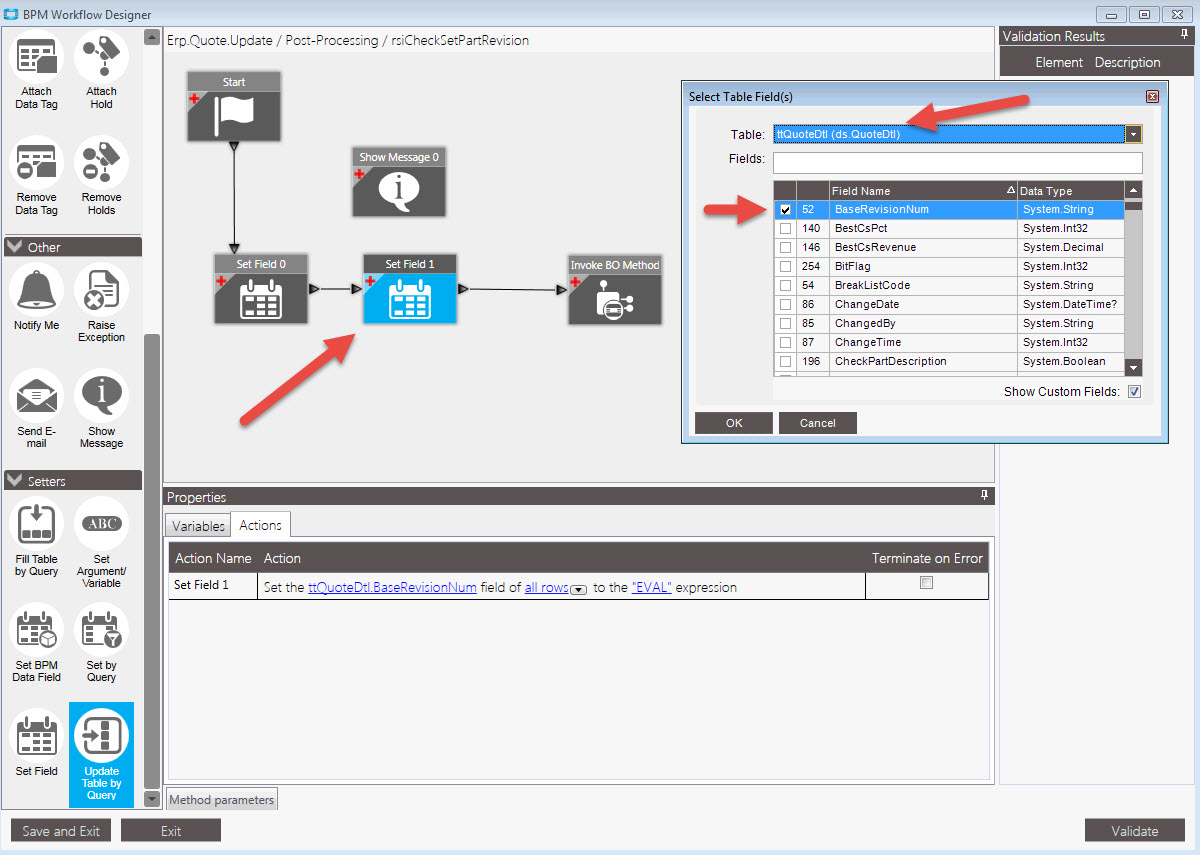Open the "EVAL" expression link
Screen dimensions: 1200x855
point(652,588)
